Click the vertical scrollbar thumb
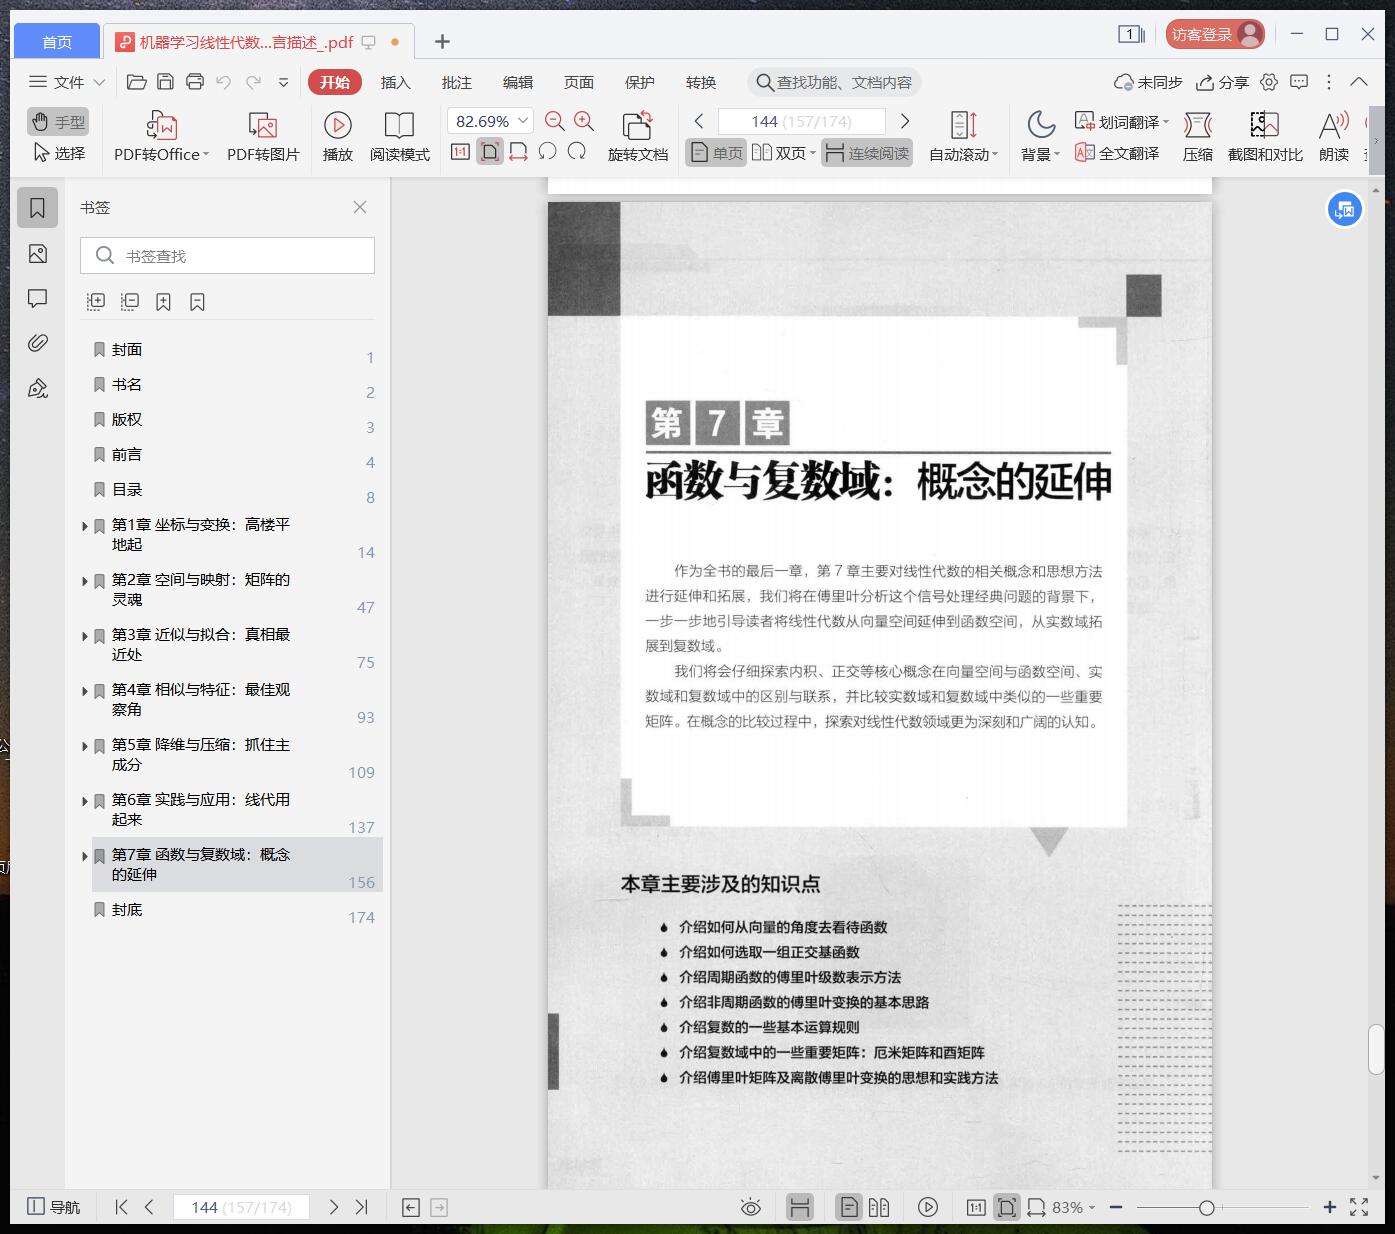Screen dimensions: 1395x1234 coord(1376,1049)
